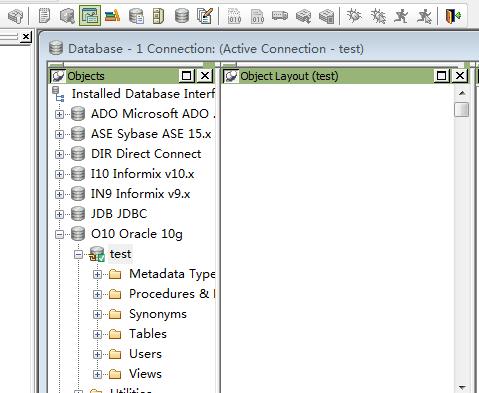Image resolution: width=479 pixels, height=393 pixels.
Task: Click the Object Layout scrollbar thumb
Action: click(x=462, y=110)
